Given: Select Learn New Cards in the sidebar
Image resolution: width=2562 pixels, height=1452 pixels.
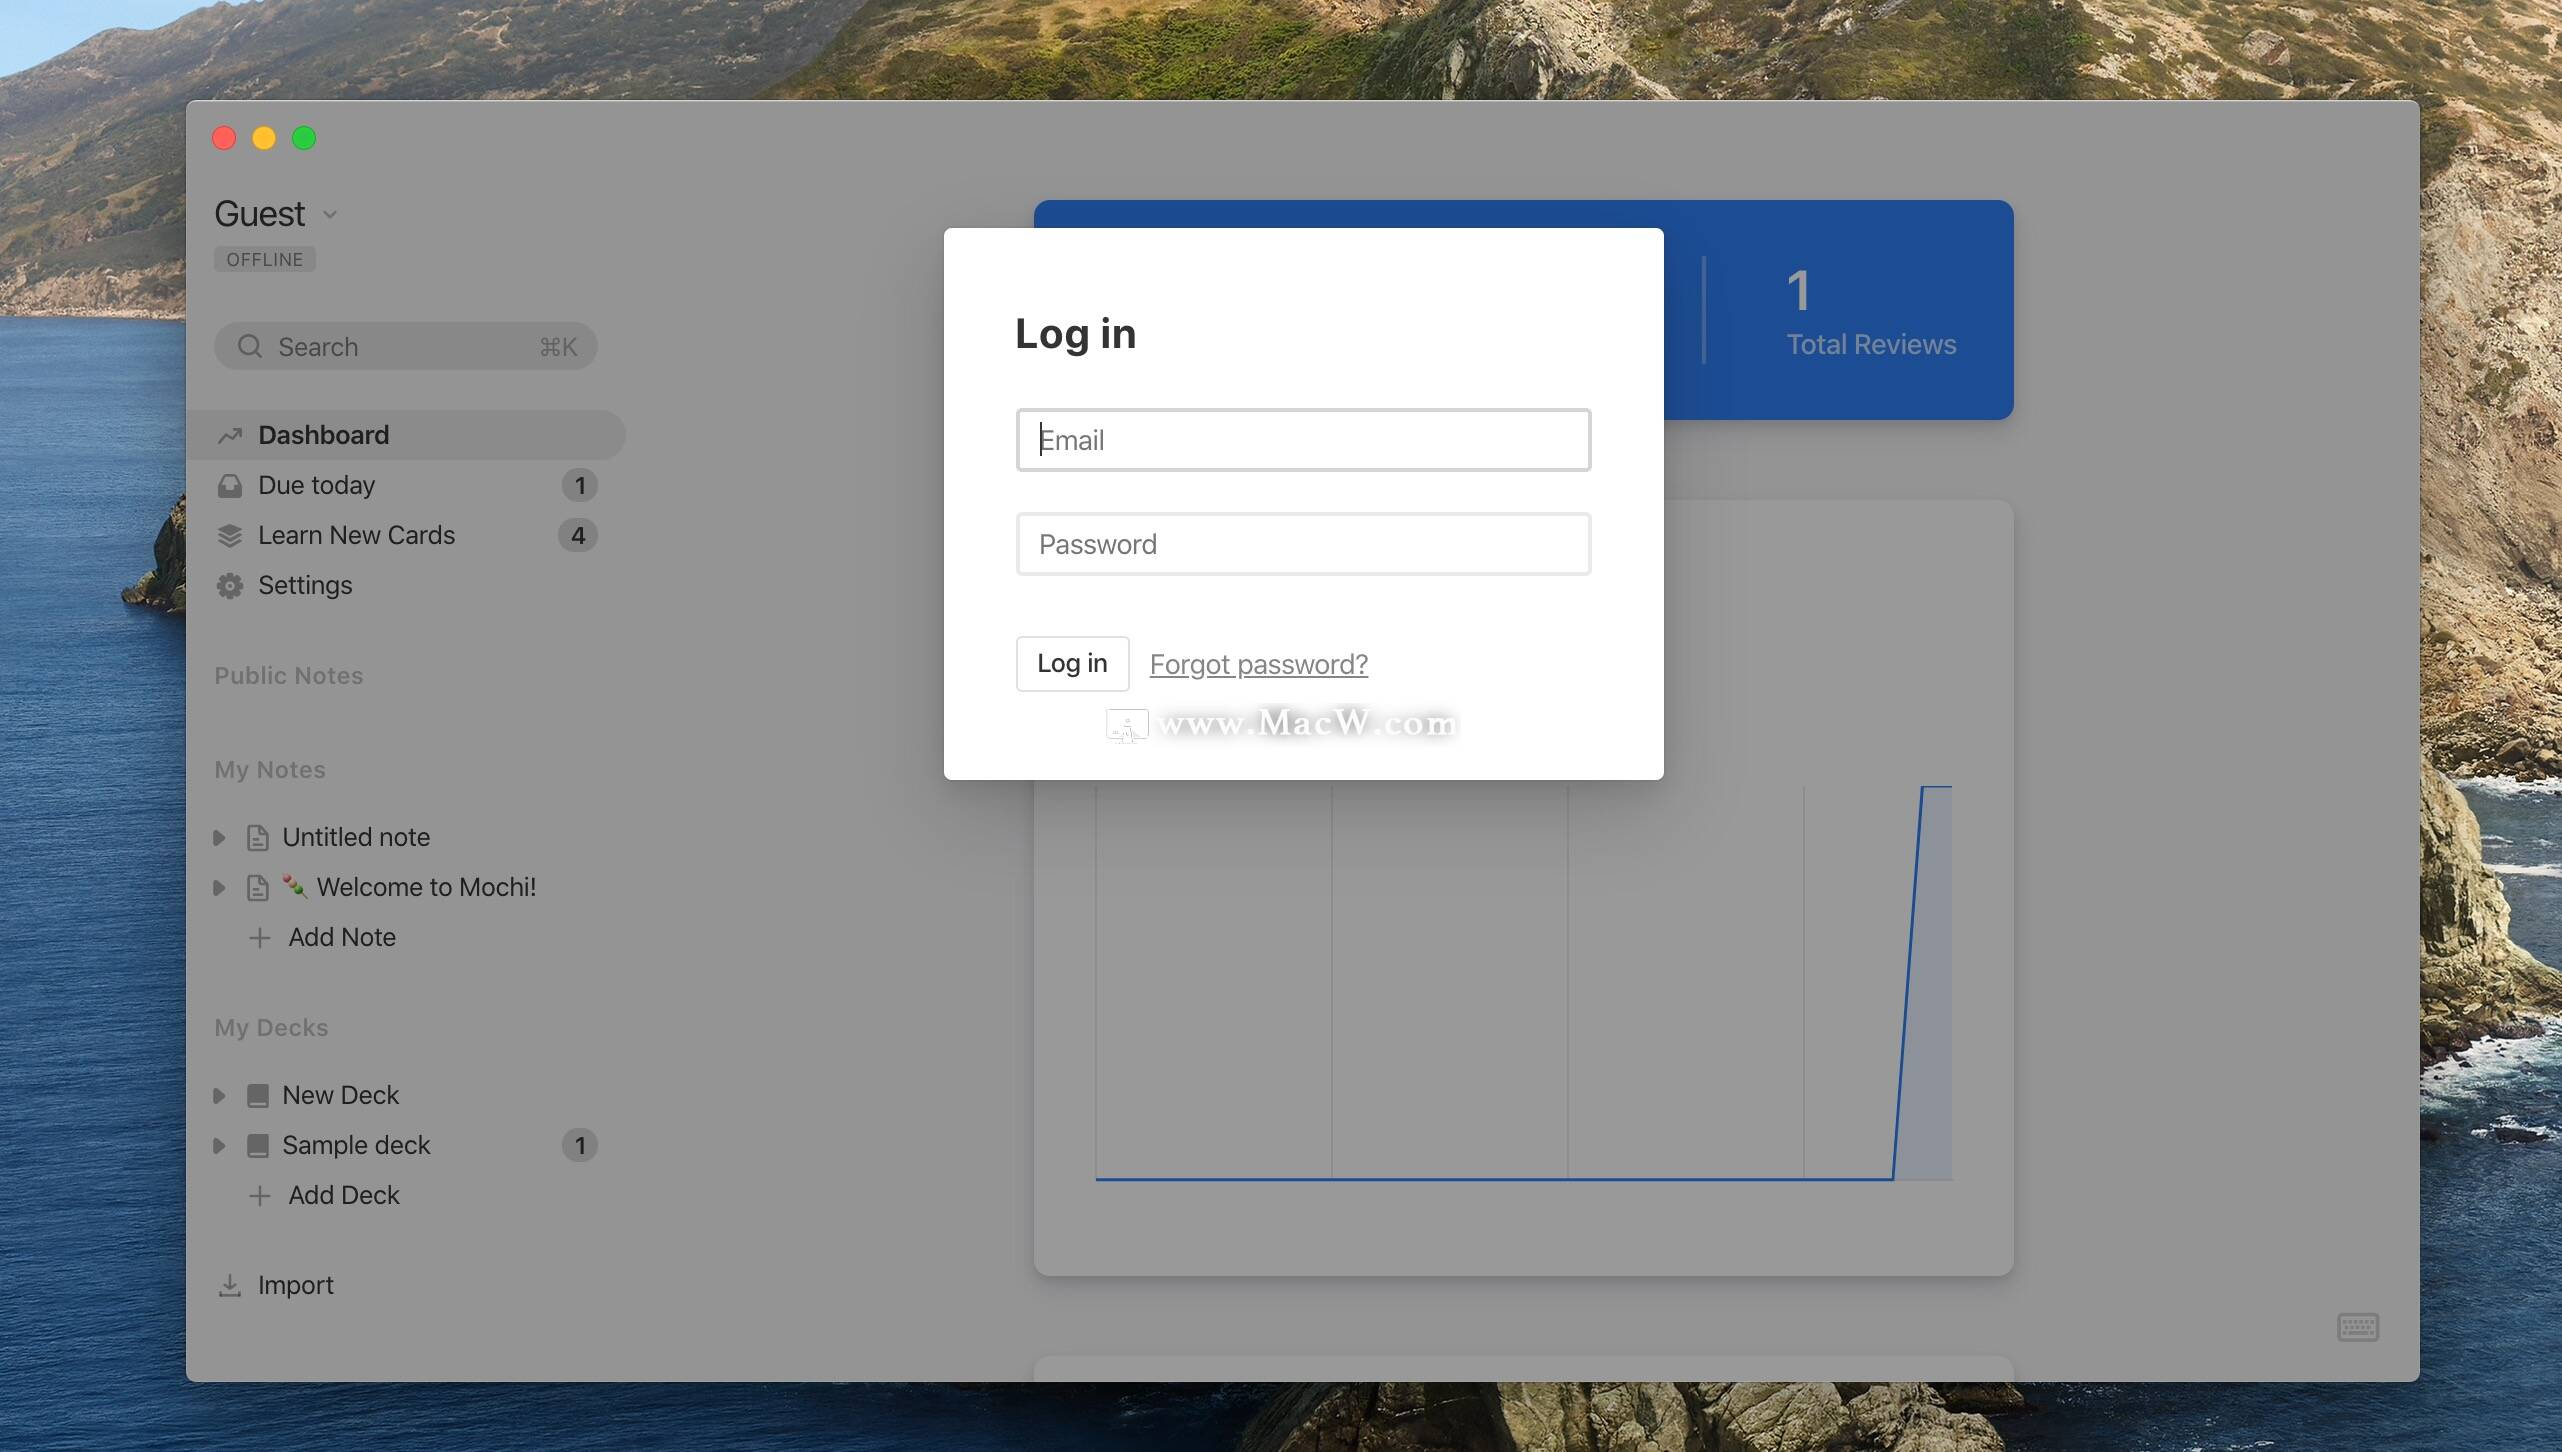Looking at the screenshot, I should 356,536.
